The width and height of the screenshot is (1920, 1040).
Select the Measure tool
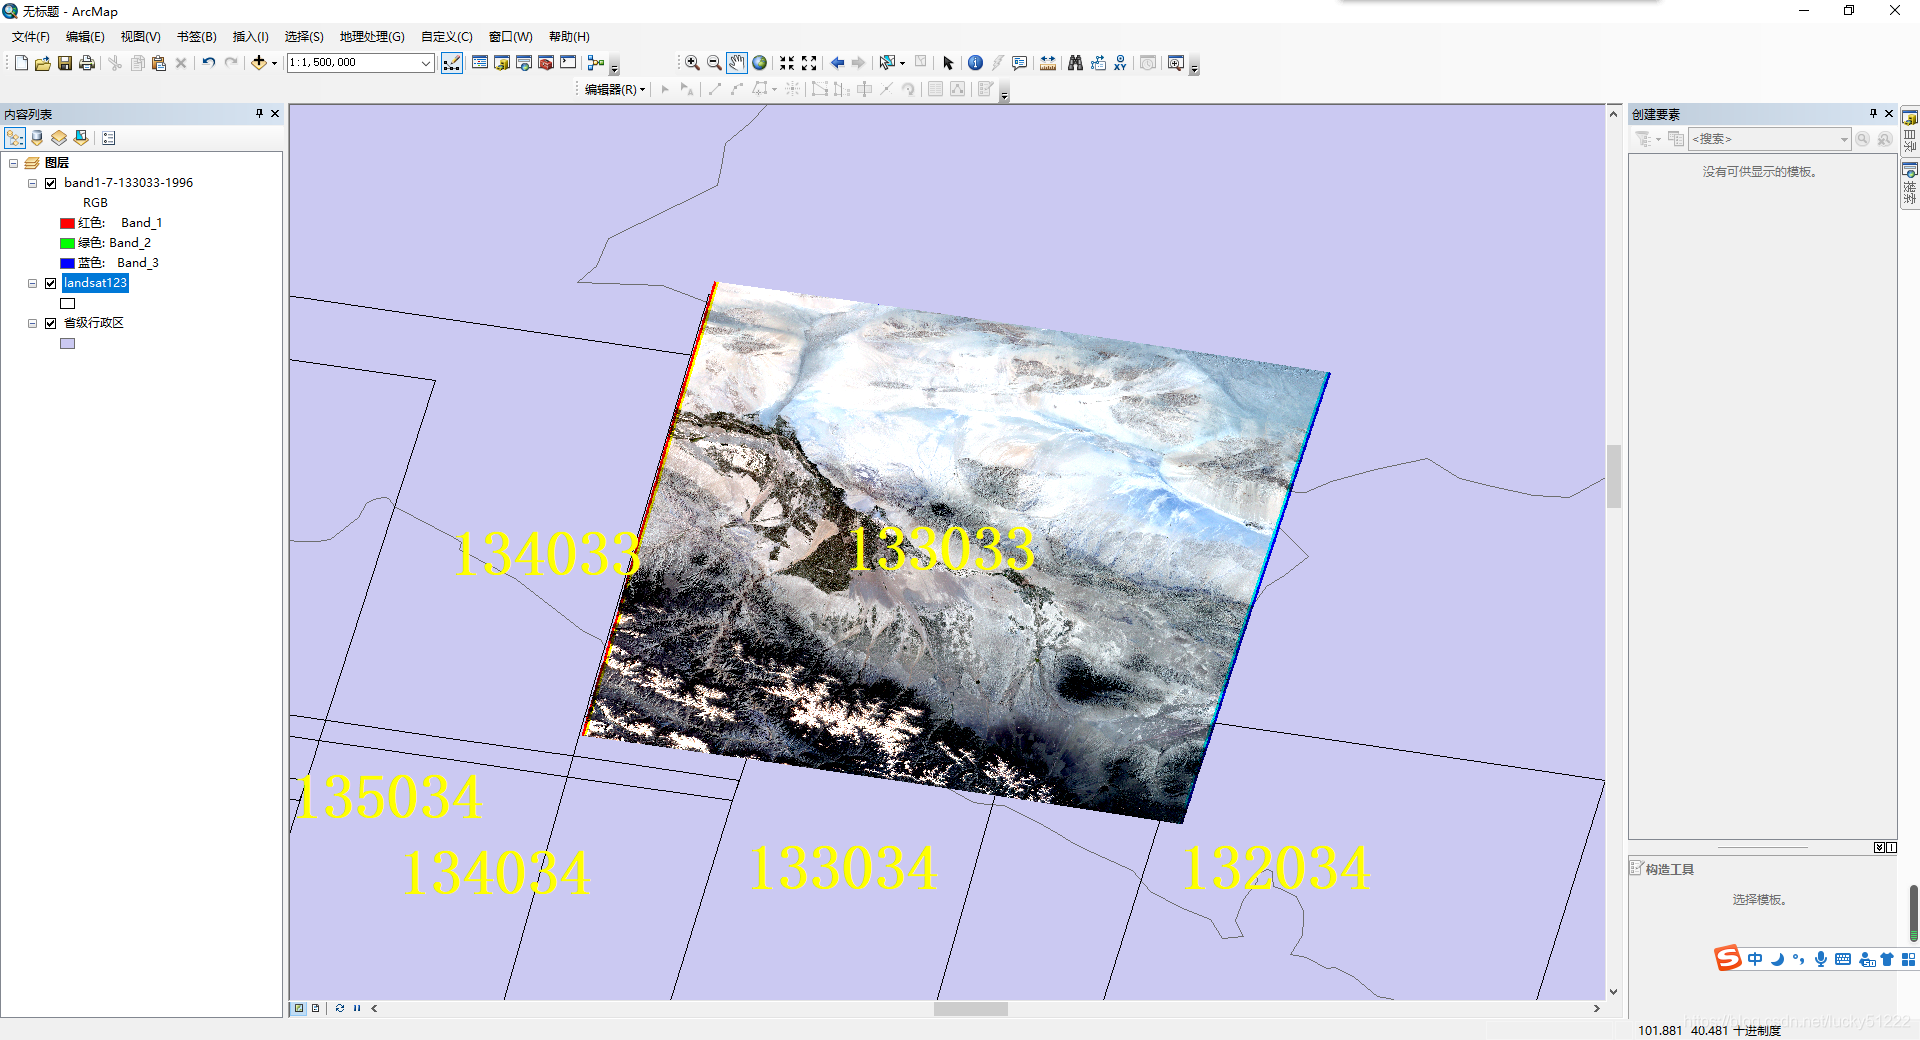pyautogui.click(x=1048, y=62)
